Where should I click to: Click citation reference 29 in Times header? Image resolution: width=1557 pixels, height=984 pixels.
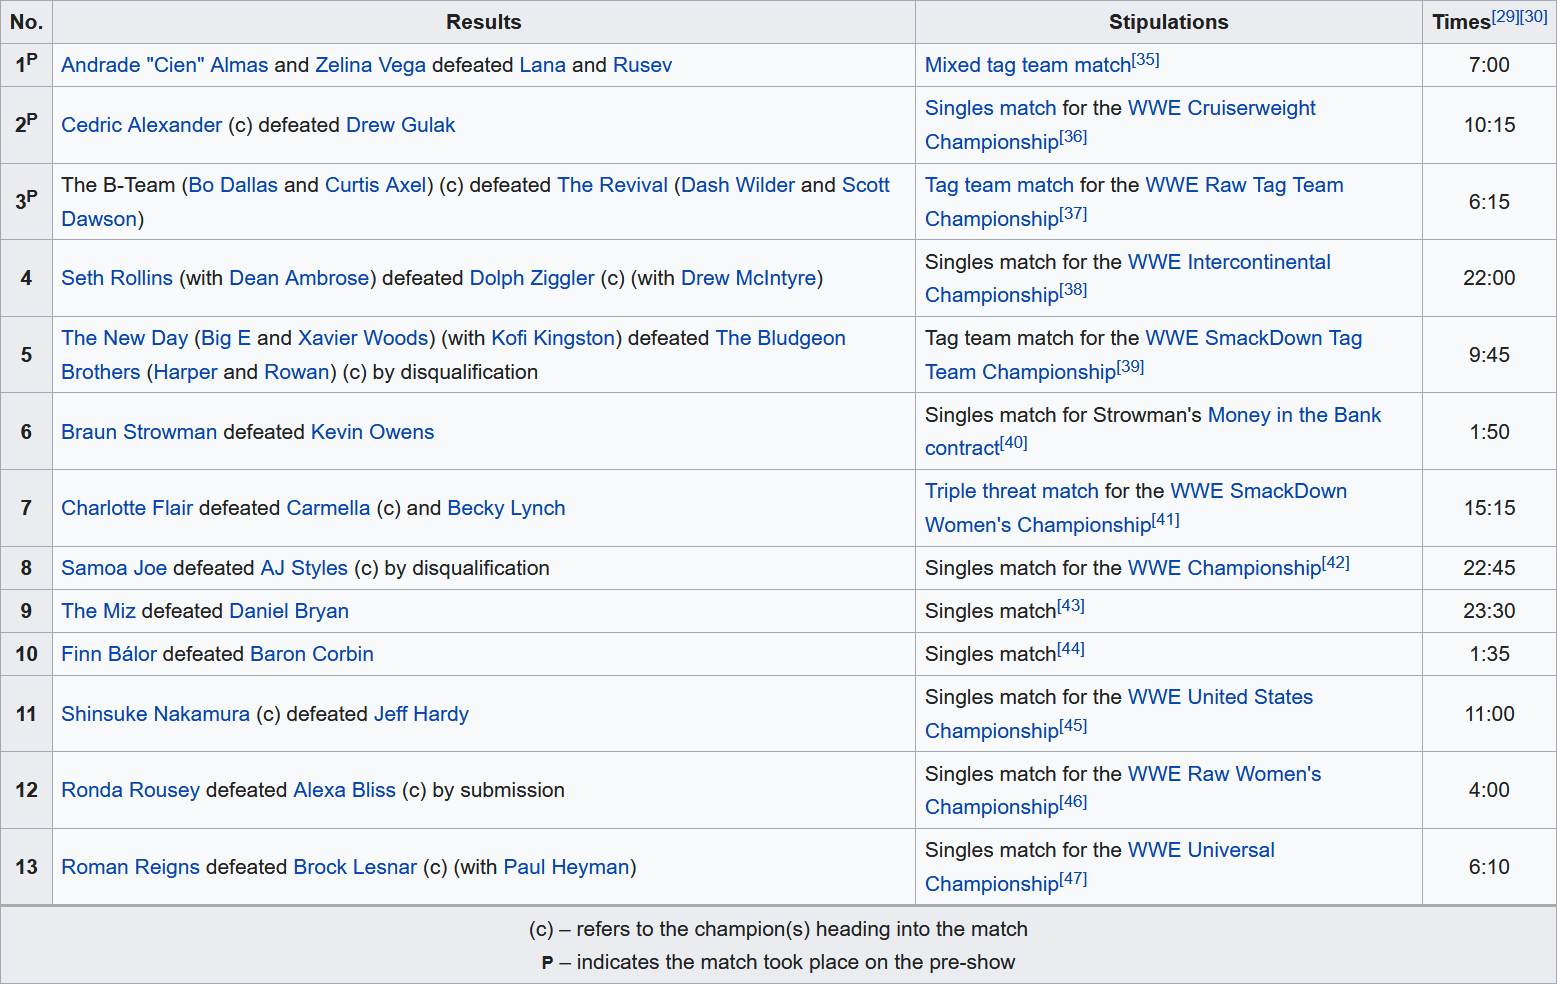click(x=1505, y=17)
